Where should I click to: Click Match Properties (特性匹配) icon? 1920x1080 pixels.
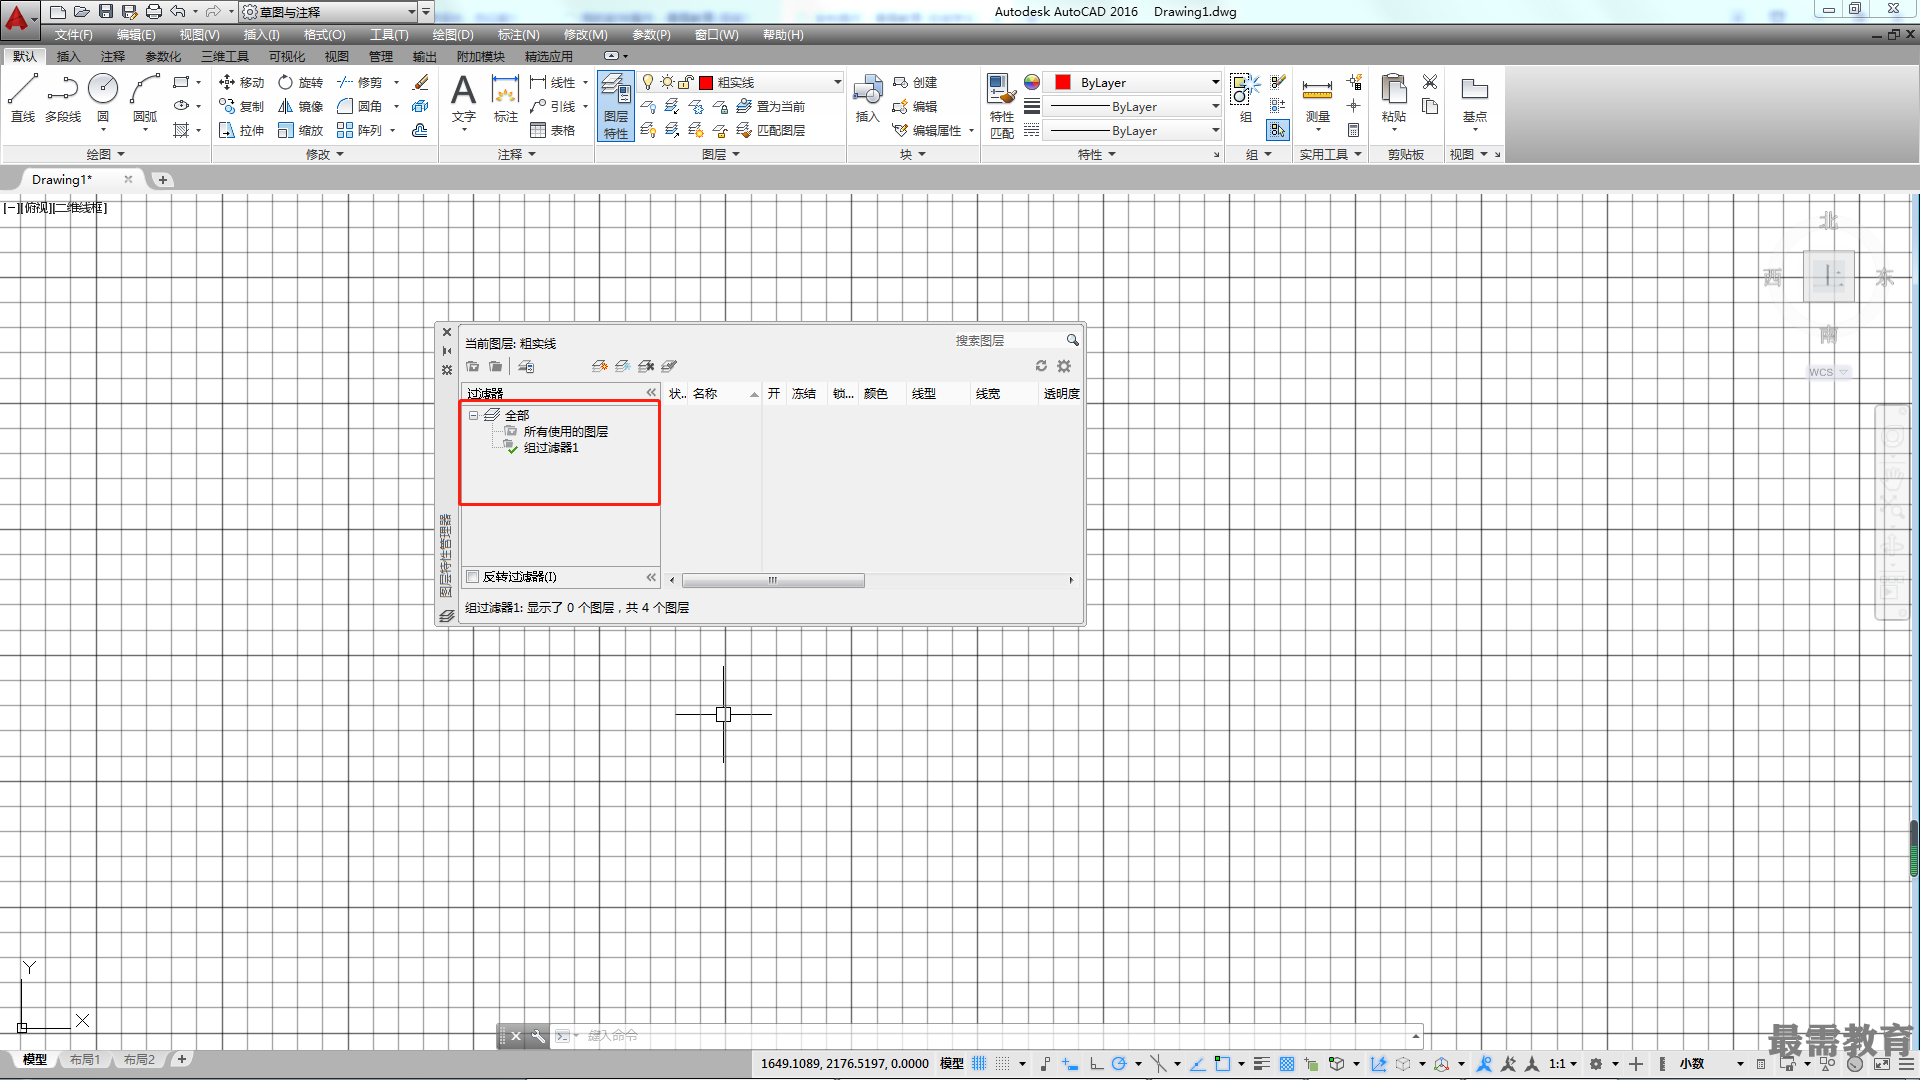point(1001,106)
